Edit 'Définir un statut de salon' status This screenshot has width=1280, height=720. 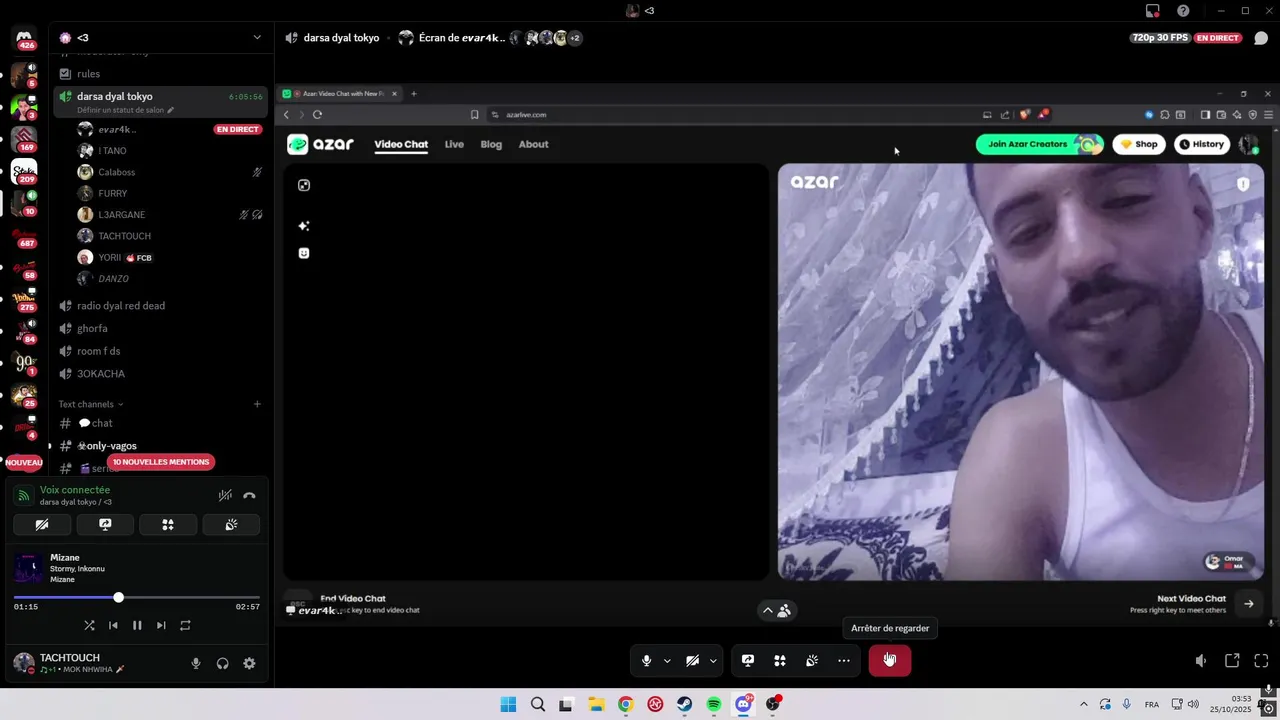click(125, 110)
